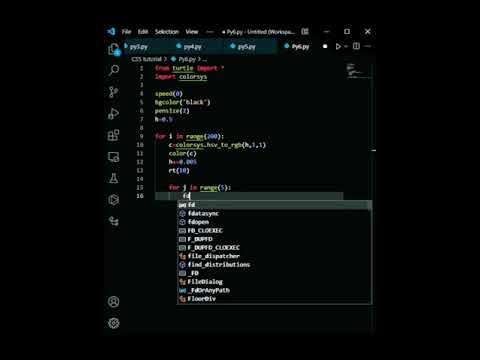The image size is (480, 360).
Task: Select the 'file_dispatcher' suggestion
Action: (x=274, y=256)
